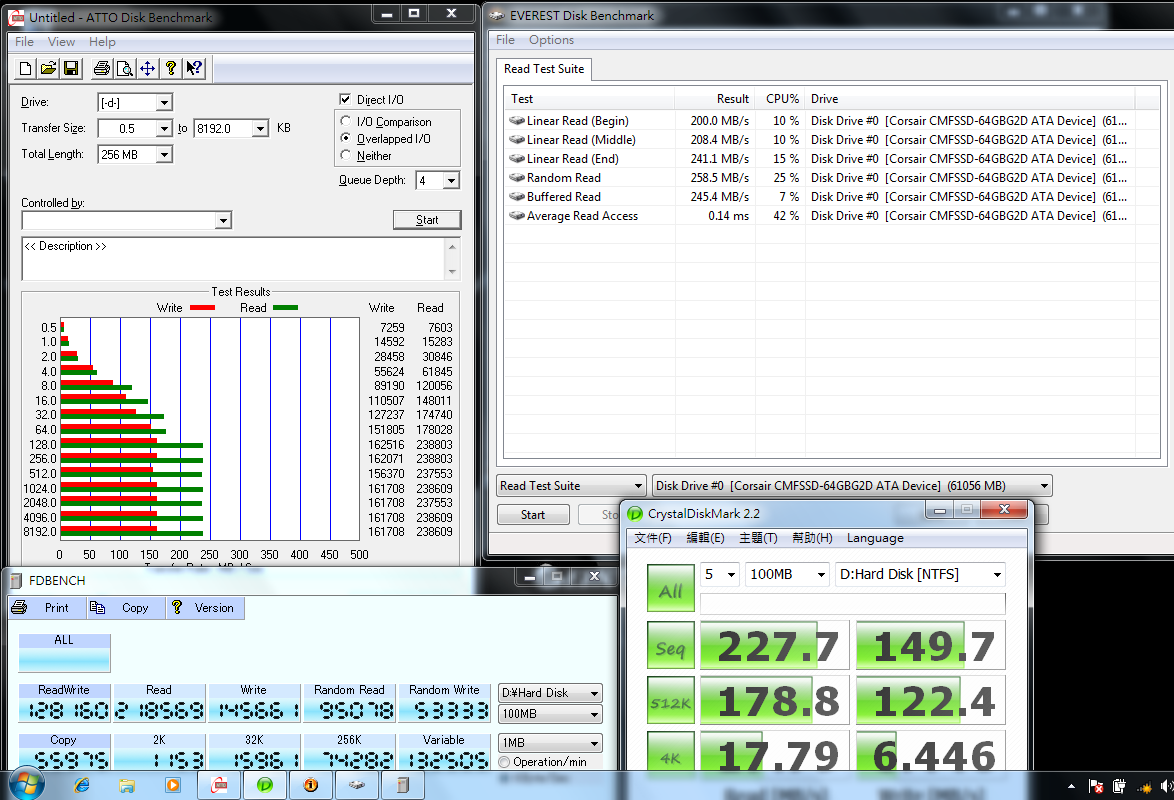The height and width of the screenshot is (800, 1174).
Task: Click the question icon beside Version in FDBENCH
Action: [177, 607]
